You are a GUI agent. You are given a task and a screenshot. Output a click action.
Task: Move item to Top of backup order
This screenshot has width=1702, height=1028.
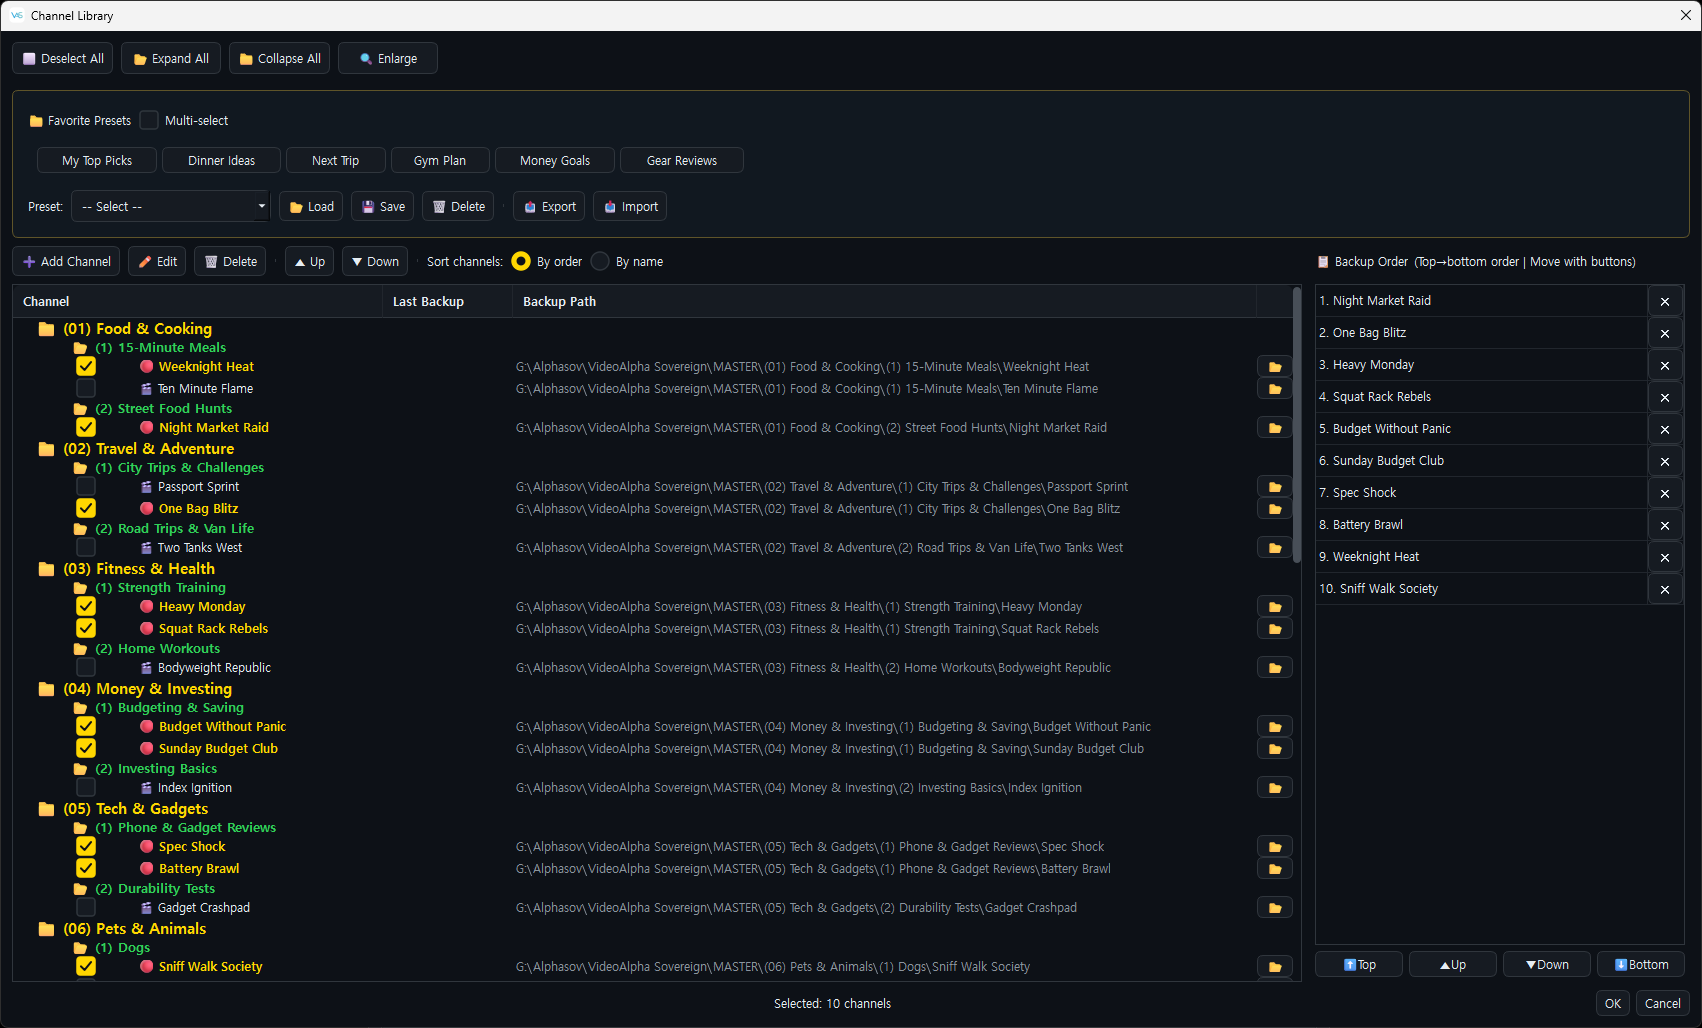coord(1359,965)
